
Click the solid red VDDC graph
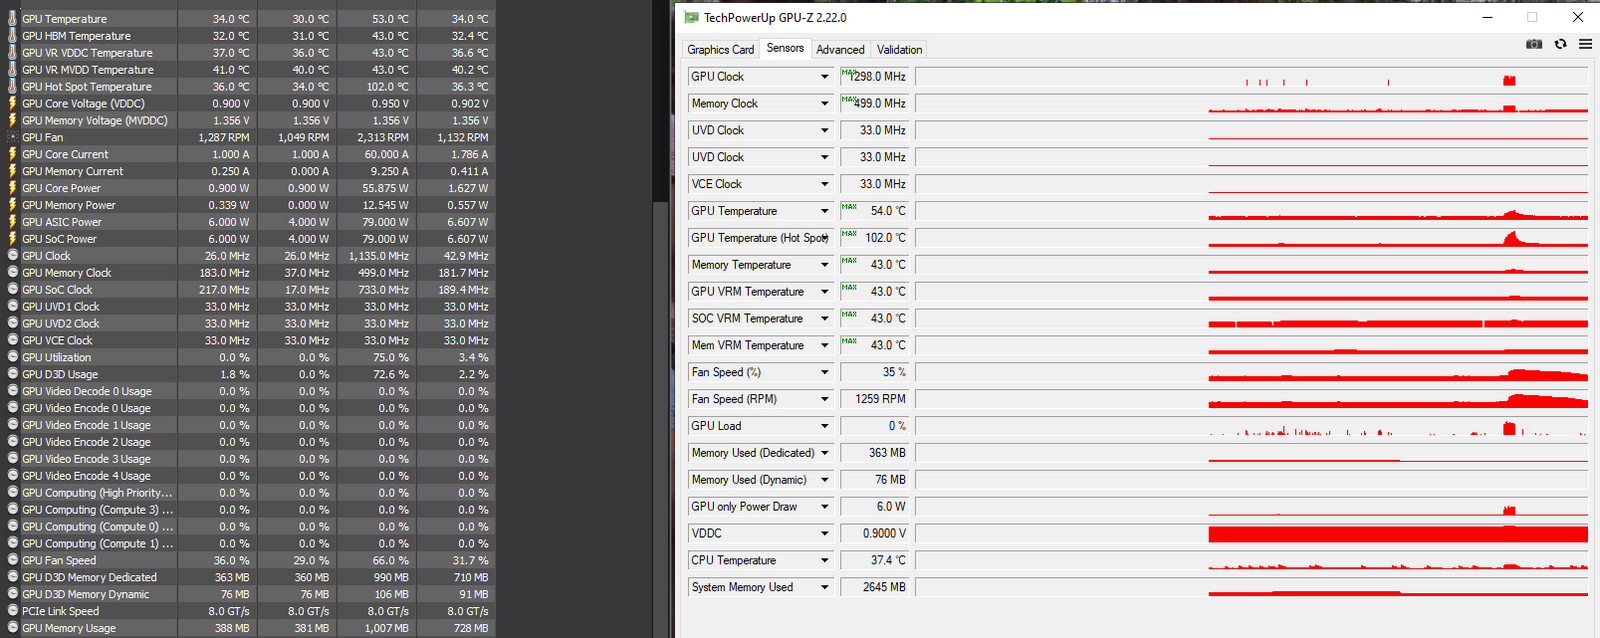click(1398, 534)
